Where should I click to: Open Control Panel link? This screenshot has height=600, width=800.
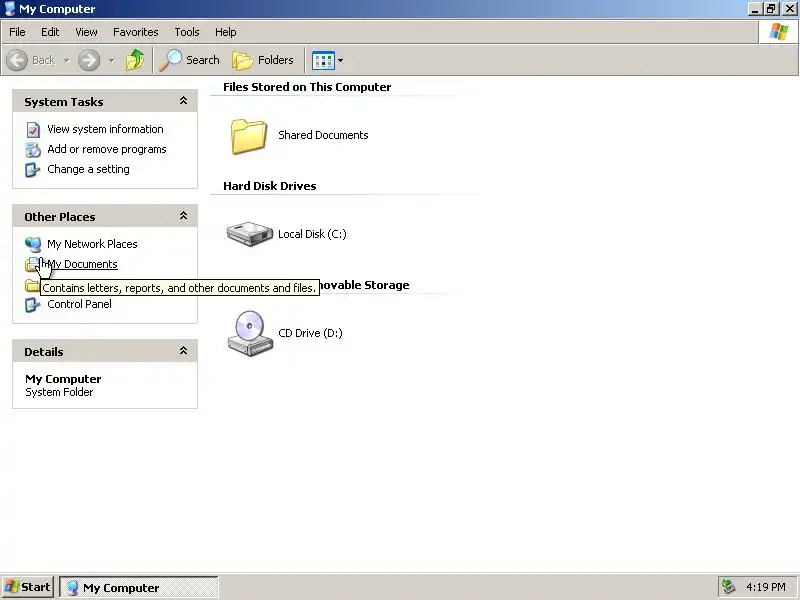pyautogui.click(x=79, y=304)
